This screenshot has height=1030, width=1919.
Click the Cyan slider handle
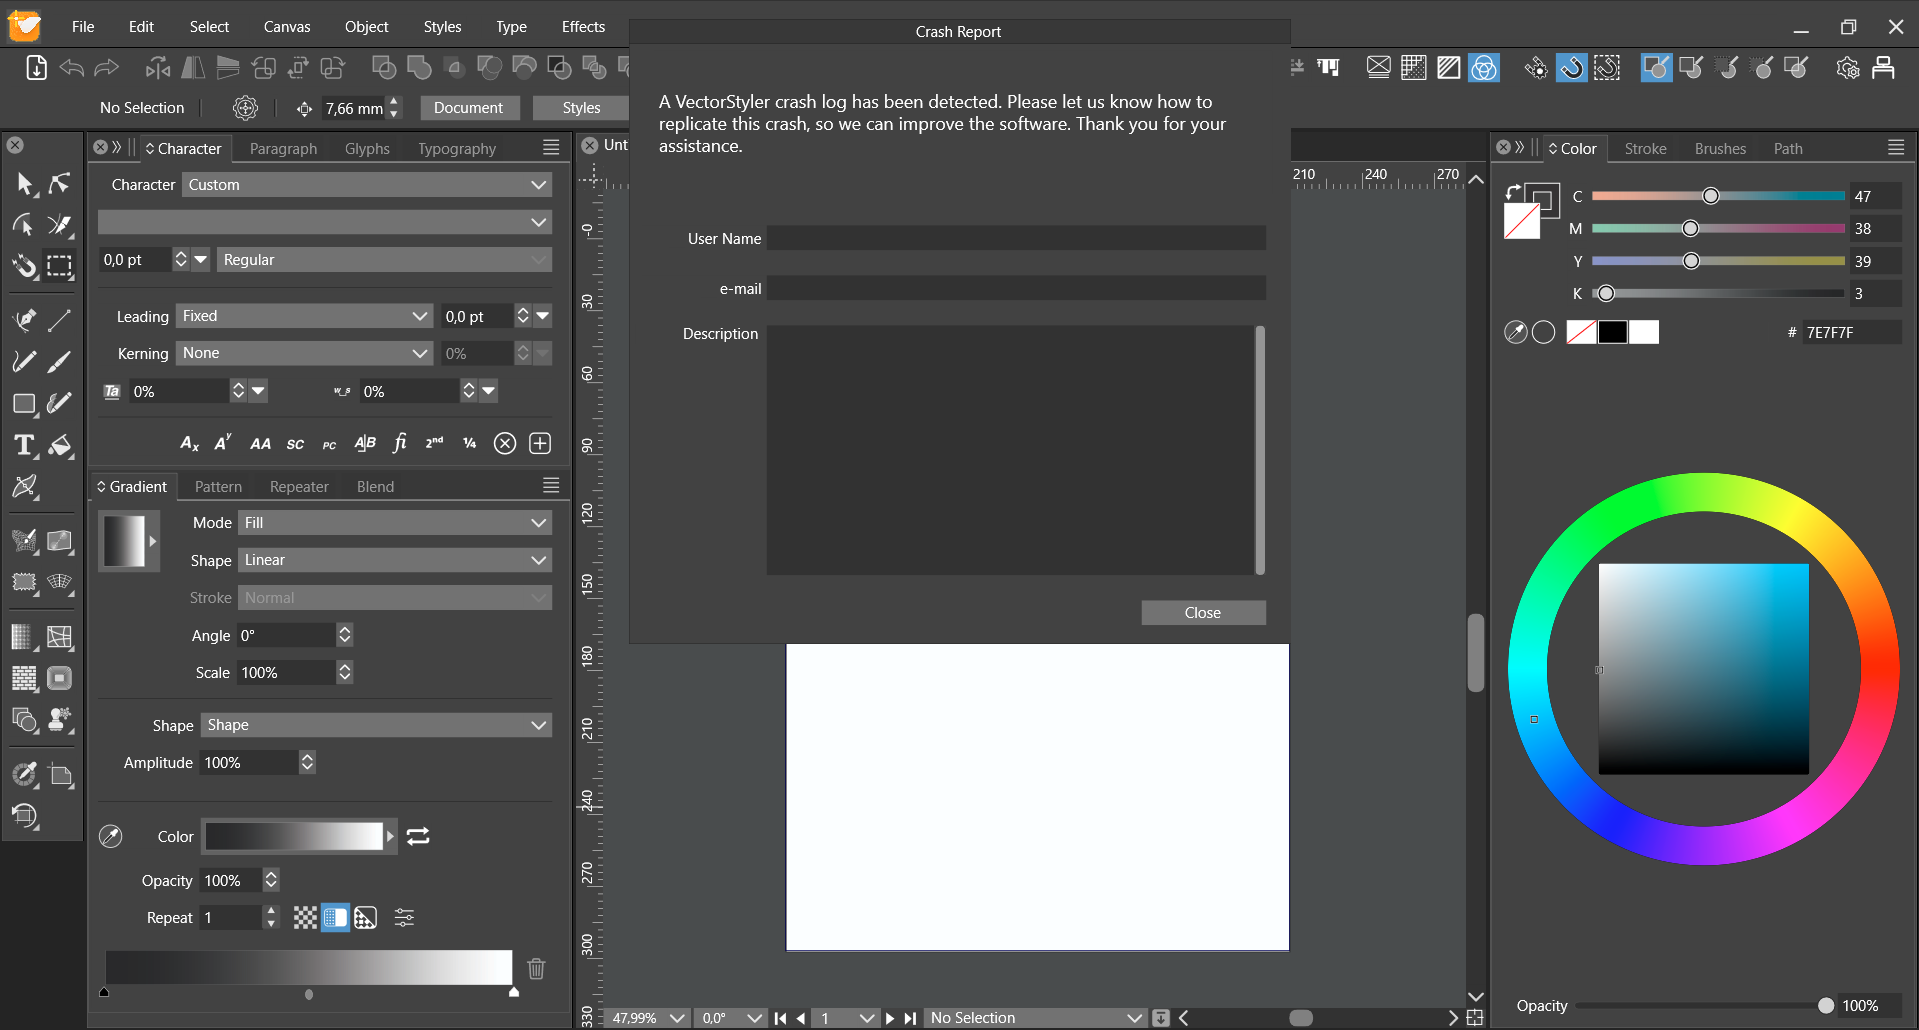click(1710, 196)
